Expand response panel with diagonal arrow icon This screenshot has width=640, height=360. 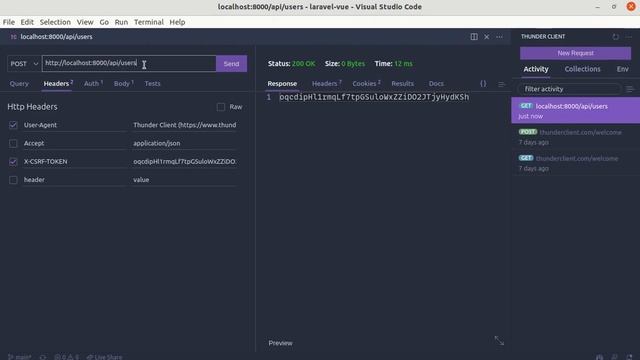point(499,340)
